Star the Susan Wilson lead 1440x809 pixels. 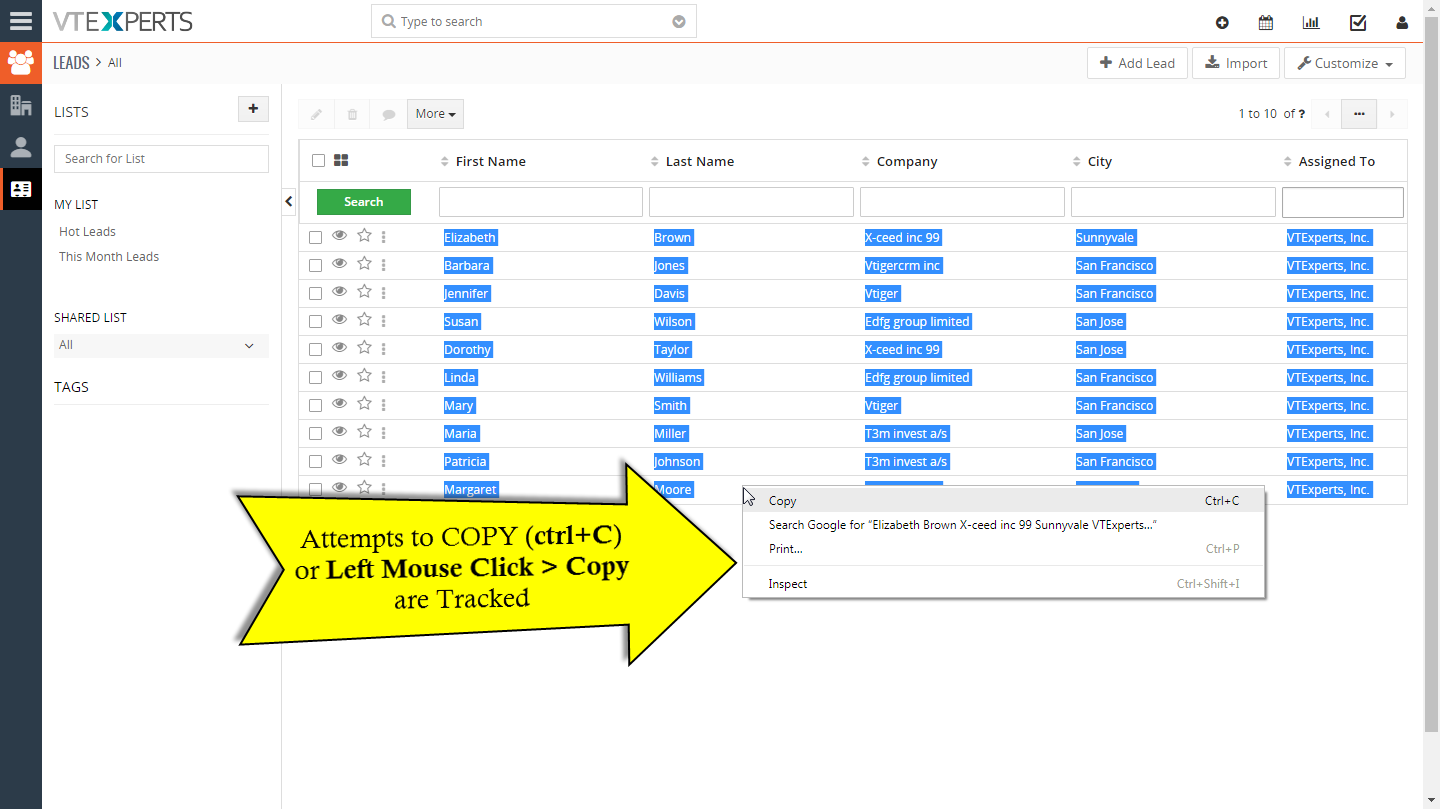pos(364,320)
